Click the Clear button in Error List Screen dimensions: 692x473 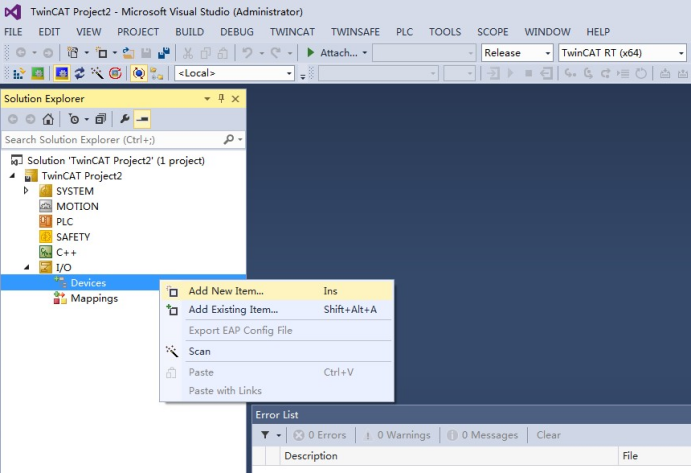549,435
